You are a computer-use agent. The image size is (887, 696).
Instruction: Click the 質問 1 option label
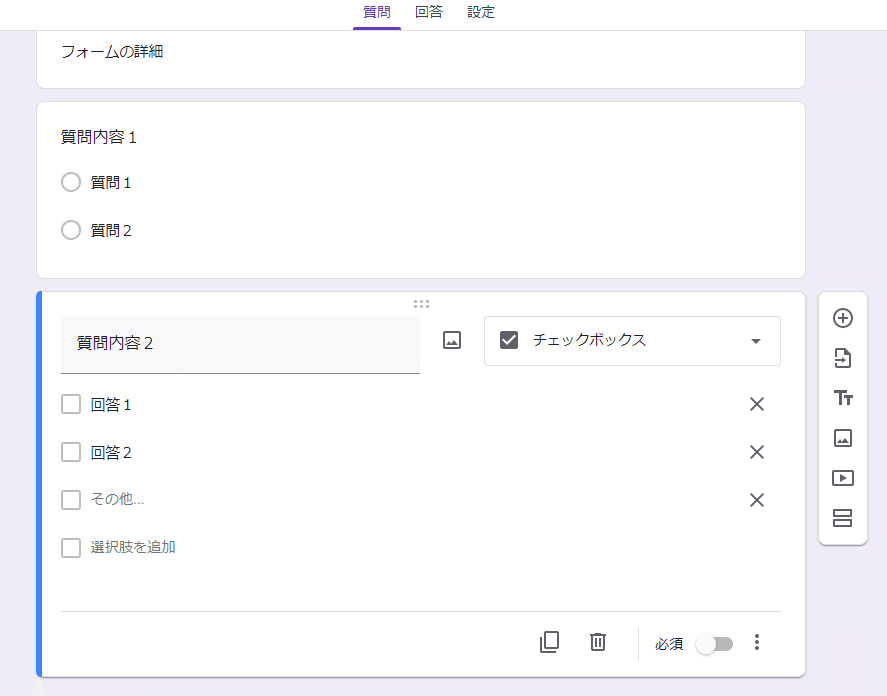[x=111, y=183]
